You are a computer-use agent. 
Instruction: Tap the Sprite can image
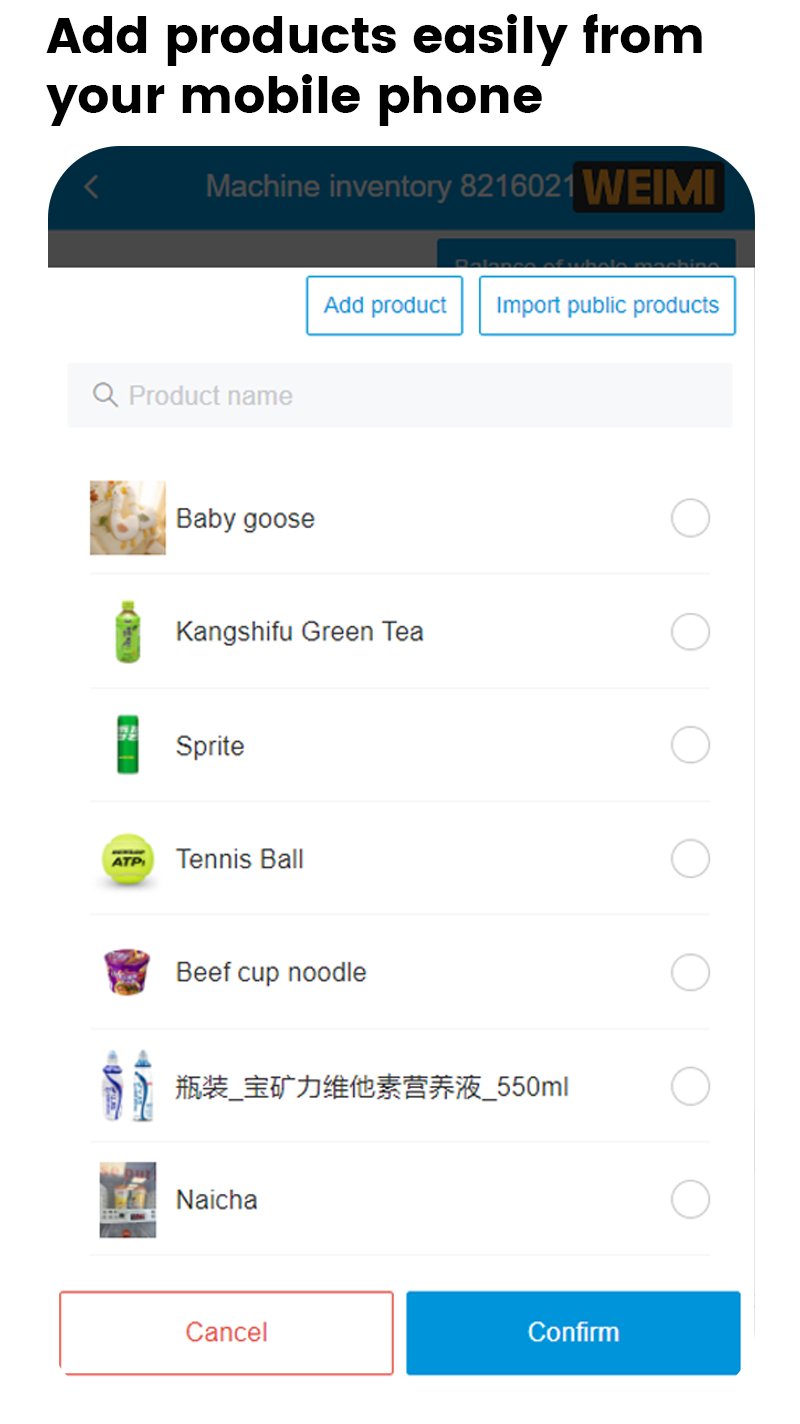click(x=128, y=745)
